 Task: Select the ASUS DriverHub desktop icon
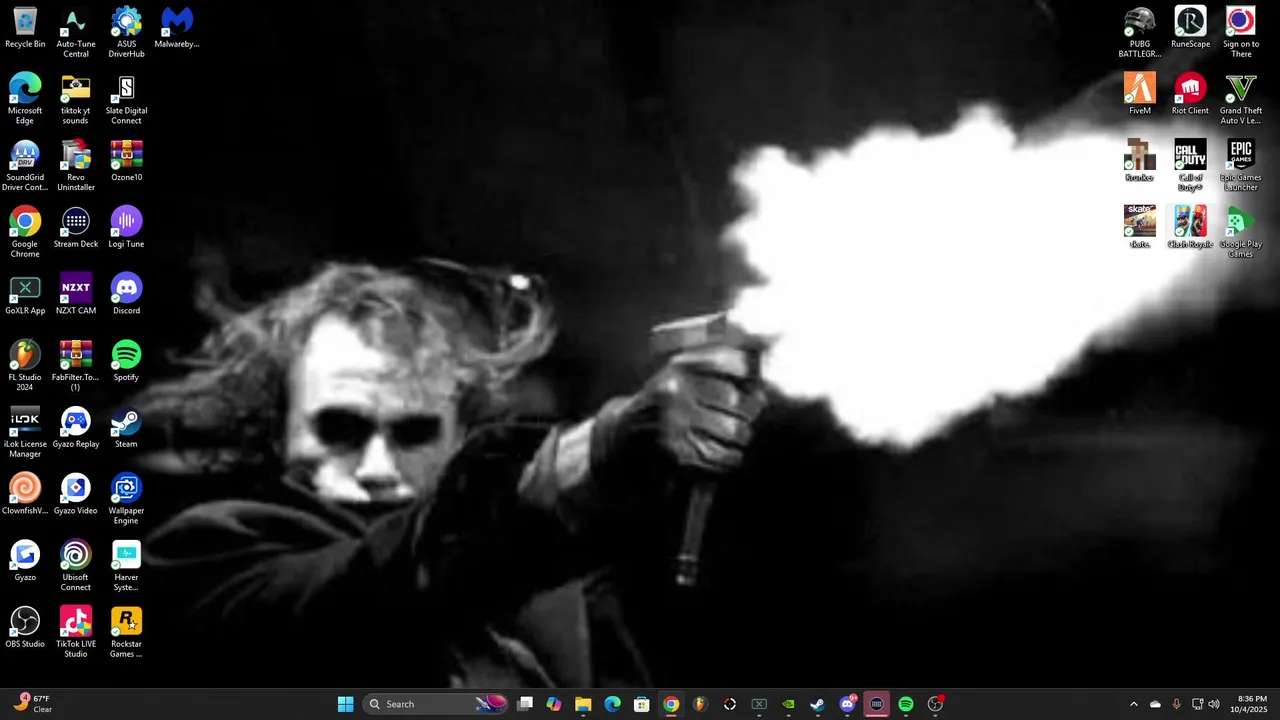coord(126,32)
